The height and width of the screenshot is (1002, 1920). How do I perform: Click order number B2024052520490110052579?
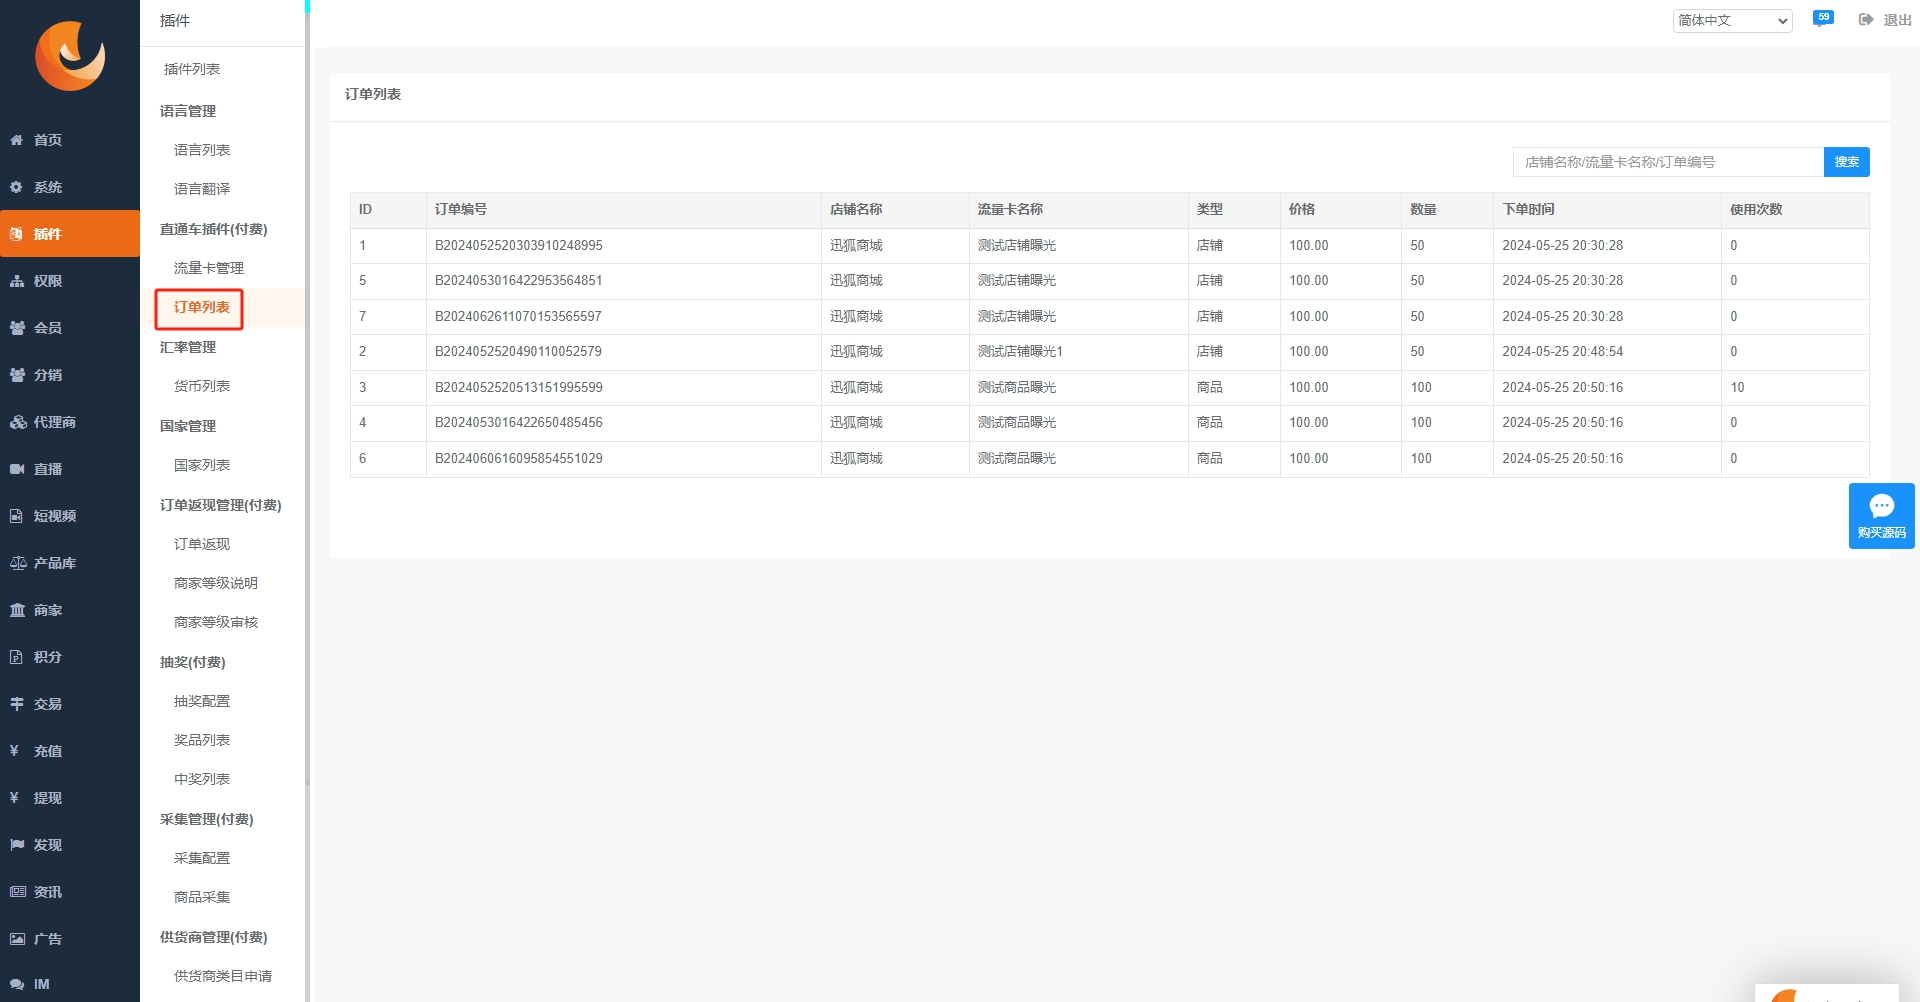click(x=519, y=351)
